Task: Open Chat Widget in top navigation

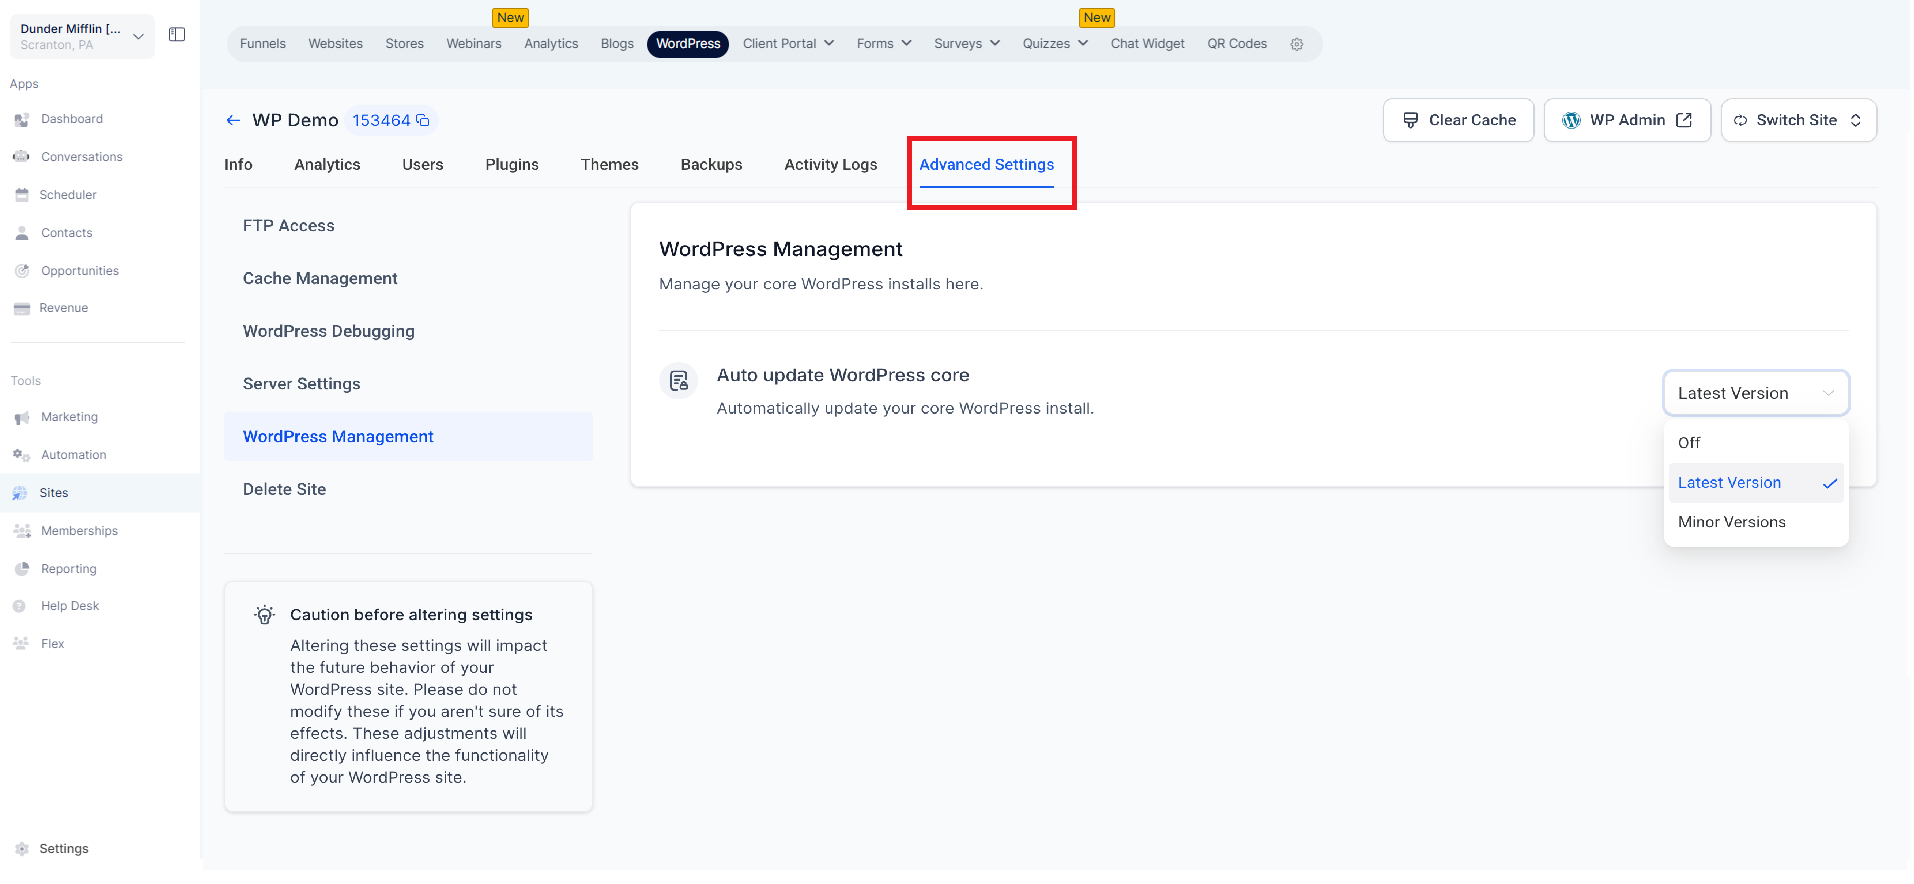Action: click(x=1148, y=44)
